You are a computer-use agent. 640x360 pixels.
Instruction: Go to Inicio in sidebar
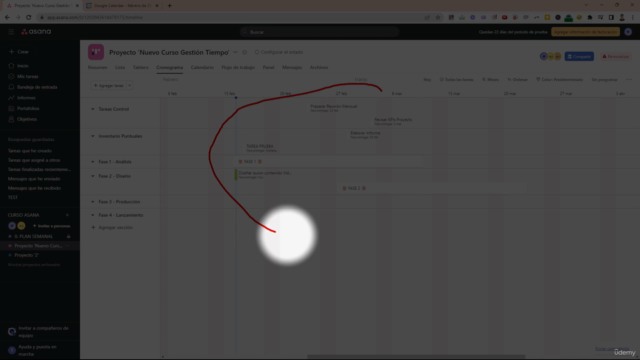pyautogui.click(x=19, y=66)
